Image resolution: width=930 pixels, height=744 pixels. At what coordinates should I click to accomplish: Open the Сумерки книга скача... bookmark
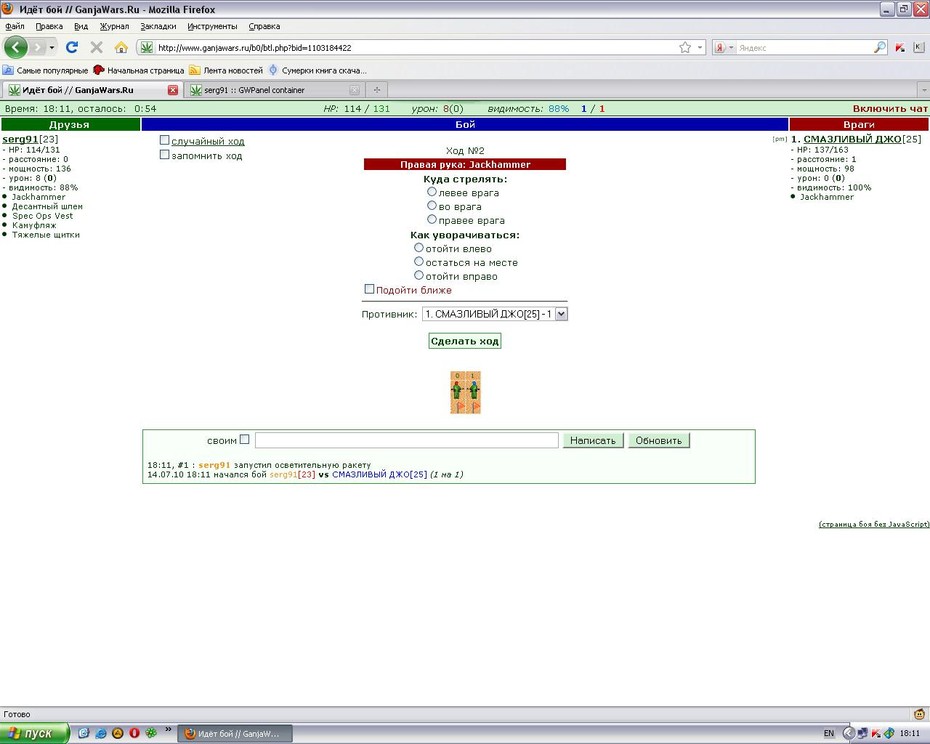pyautogui.click(x=317, y=70)
